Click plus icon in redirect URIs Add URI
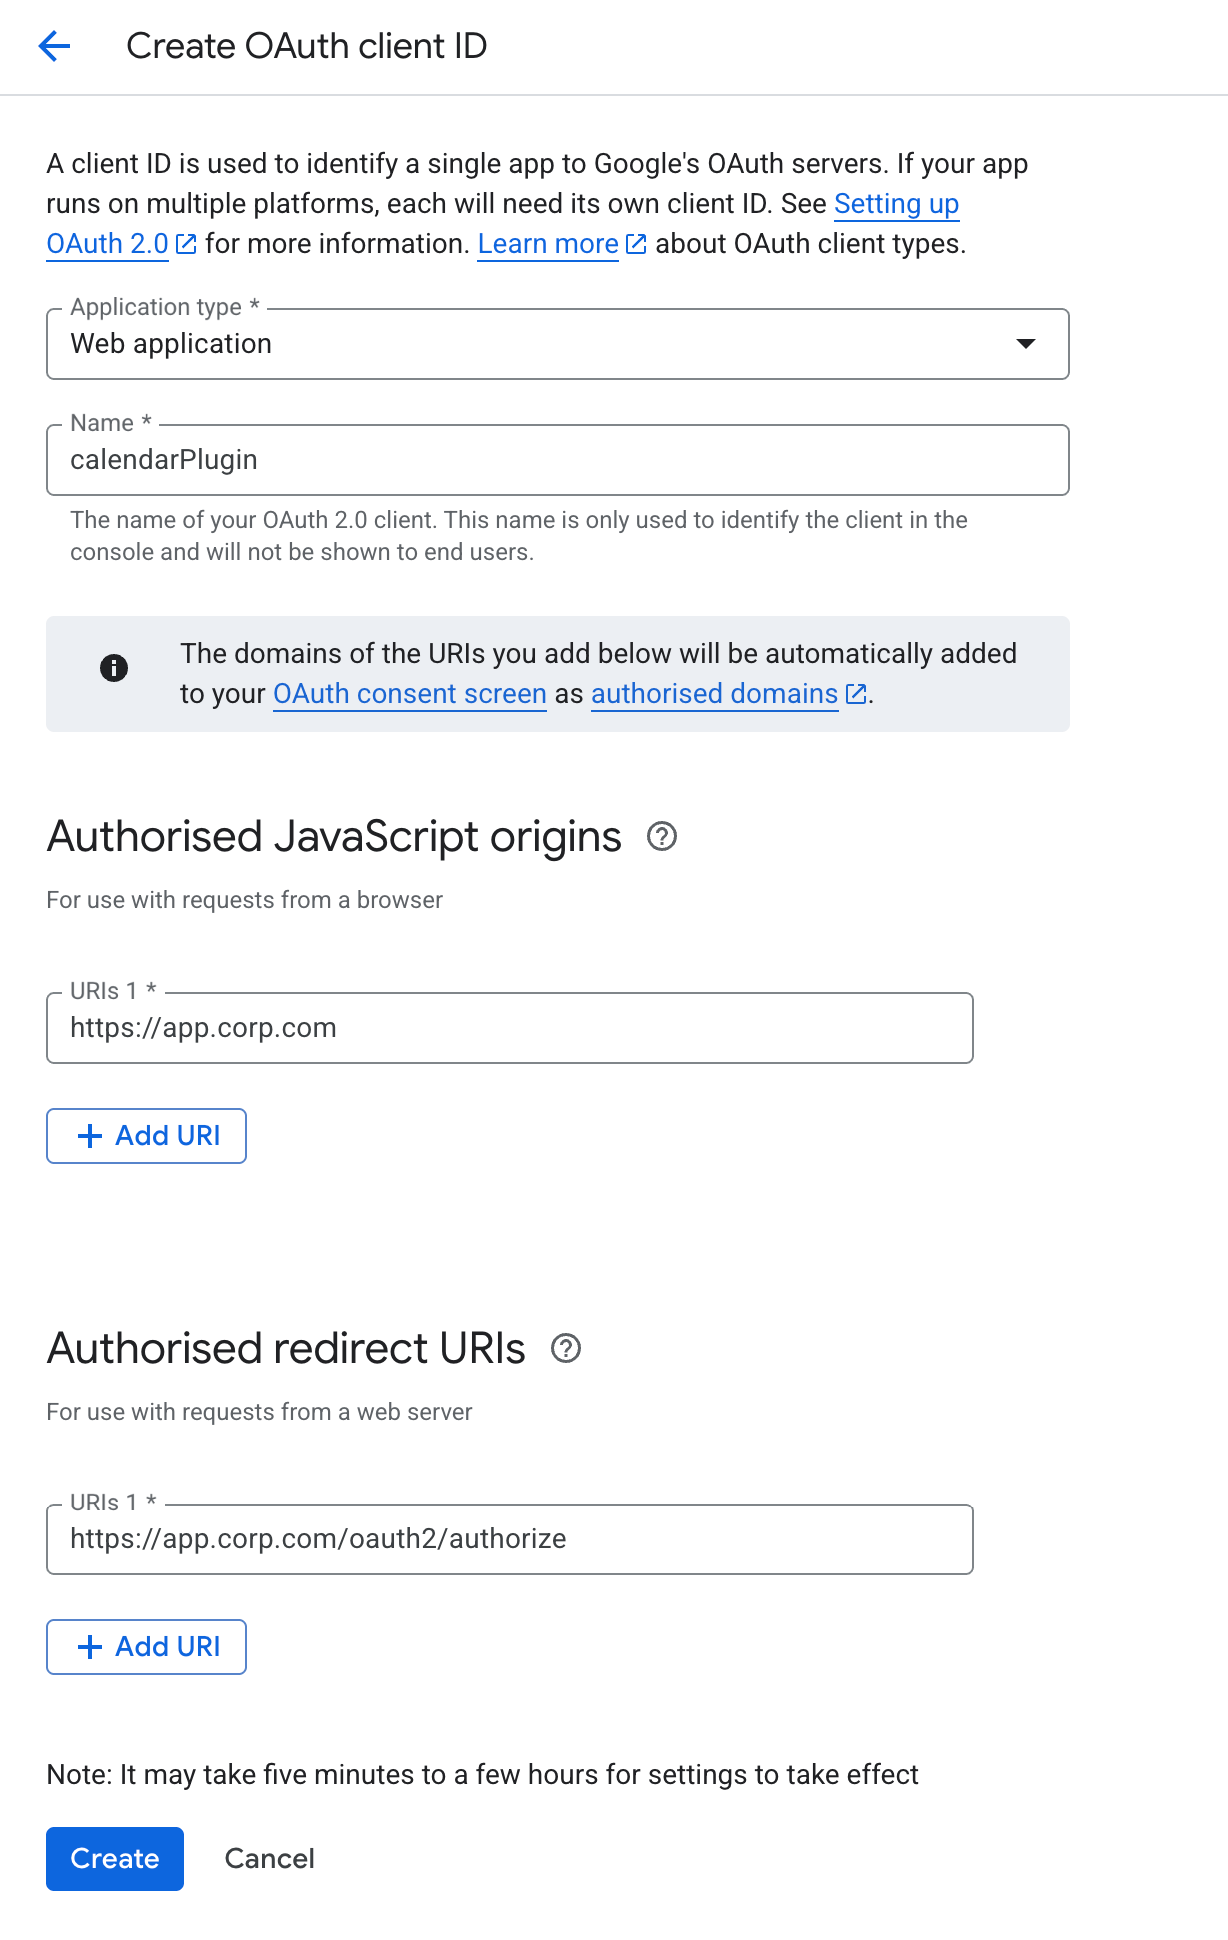1228x1940 pixels. point(90,1647)
